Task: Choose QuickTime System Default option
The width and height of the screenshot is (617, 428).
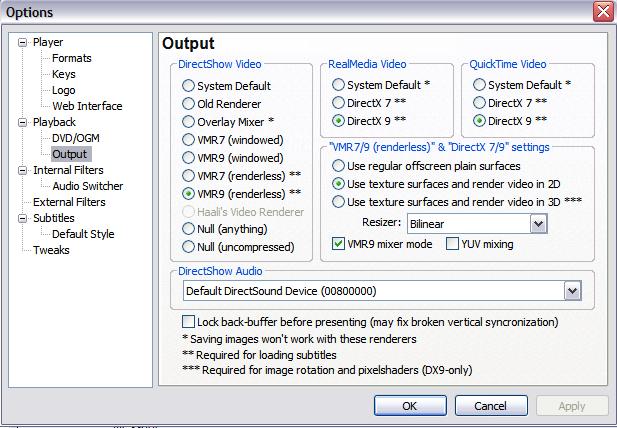Action: pos(479,85)
